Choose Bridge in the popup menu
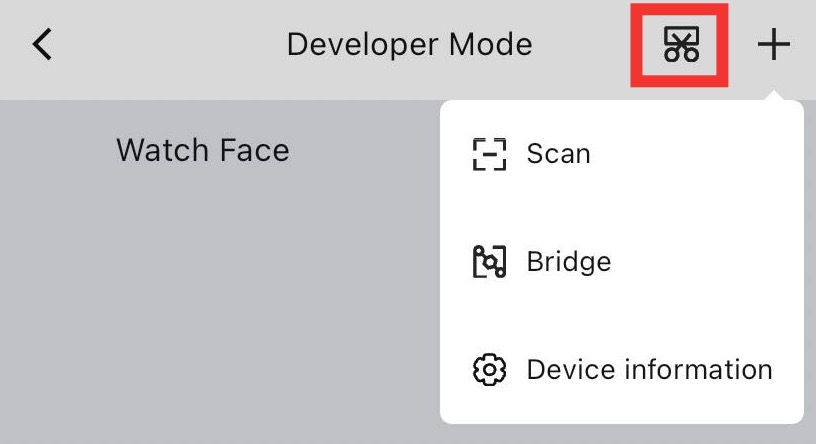The height and width of the screenshot is (444, 816). tap(621, 262)
